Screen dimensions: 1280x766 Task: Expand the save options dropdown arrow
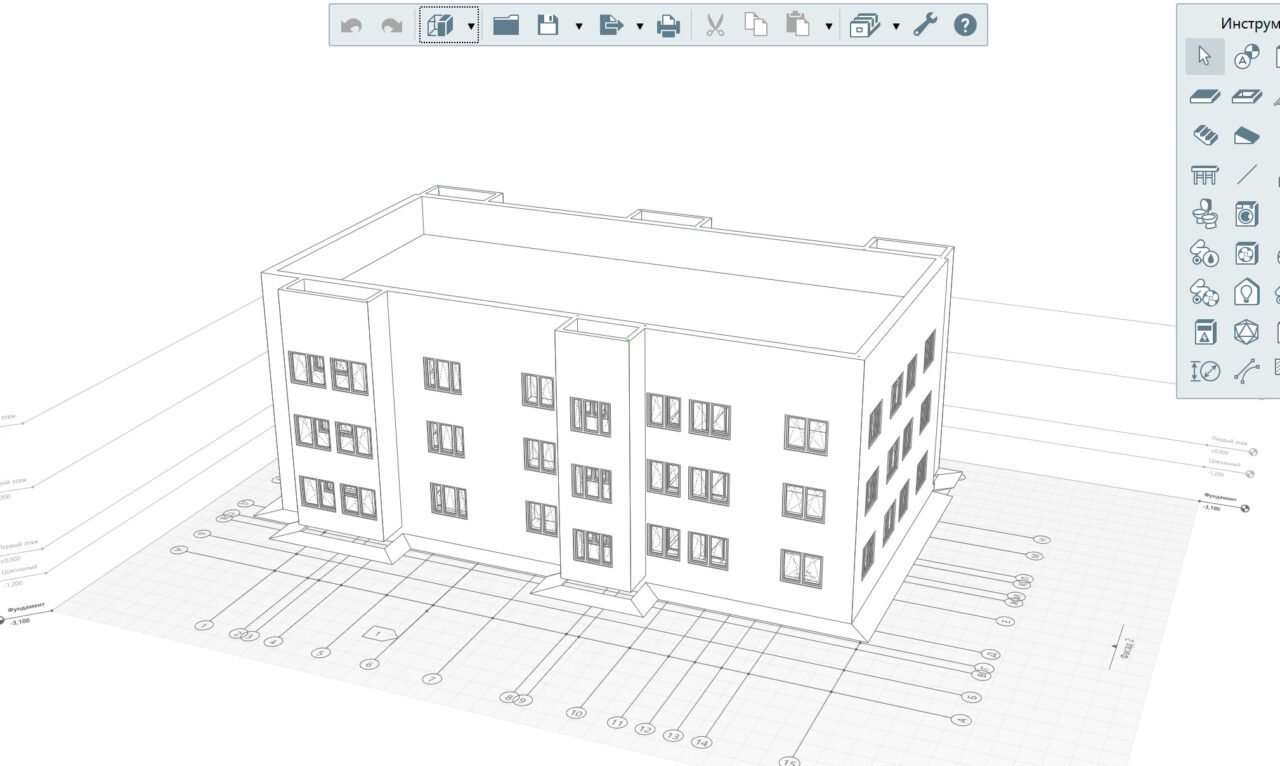(x=578, y=26)
